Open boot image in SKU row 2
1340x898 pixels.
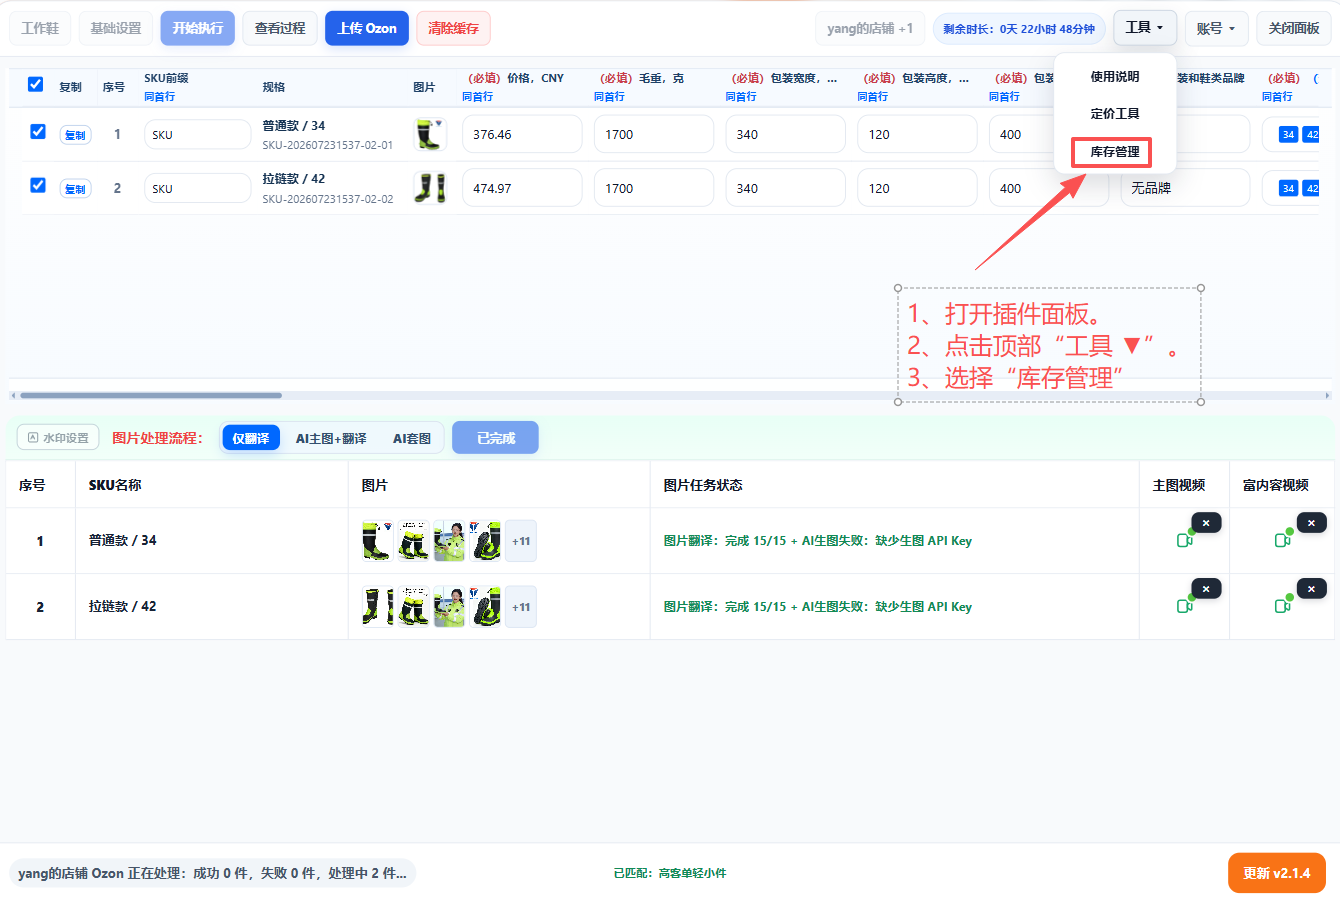(x=429, y=188)
